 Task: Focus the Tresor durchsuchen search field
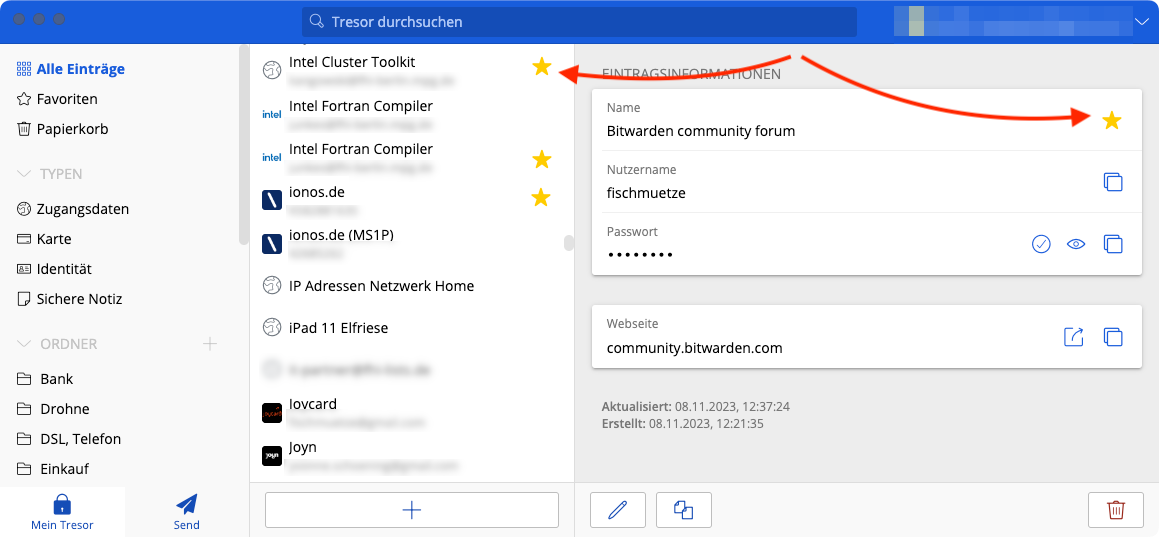[x=579, y=21]
